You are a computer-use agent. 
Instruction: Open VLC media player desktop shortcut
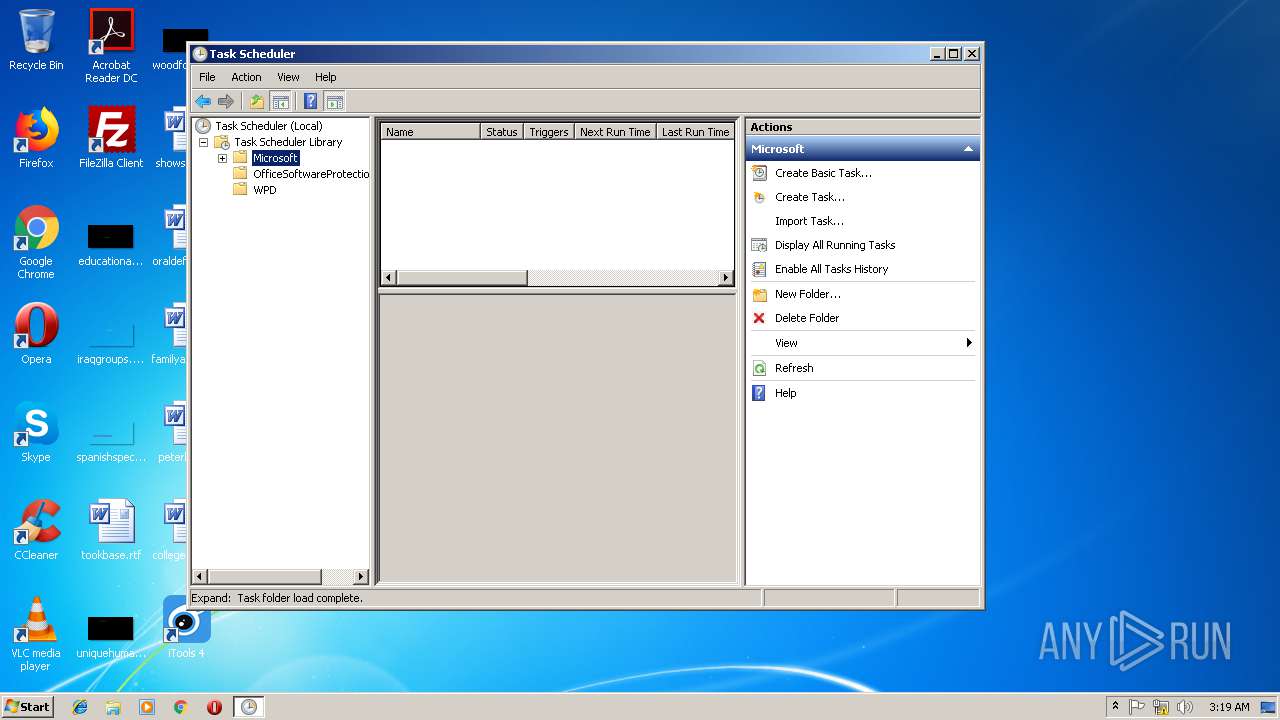point(36,634)
